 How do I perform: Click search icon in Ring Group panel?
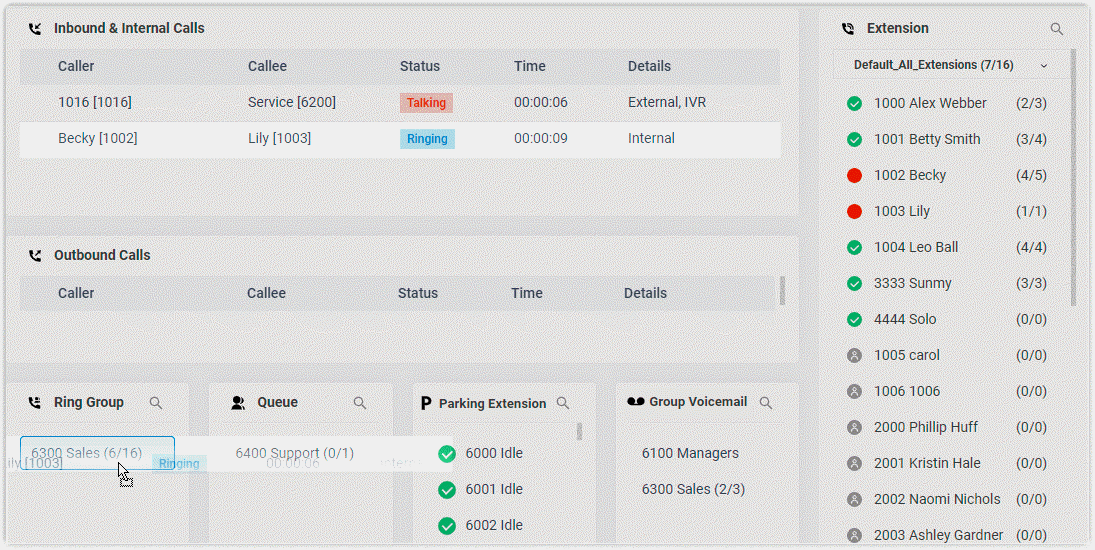[156, 403]
